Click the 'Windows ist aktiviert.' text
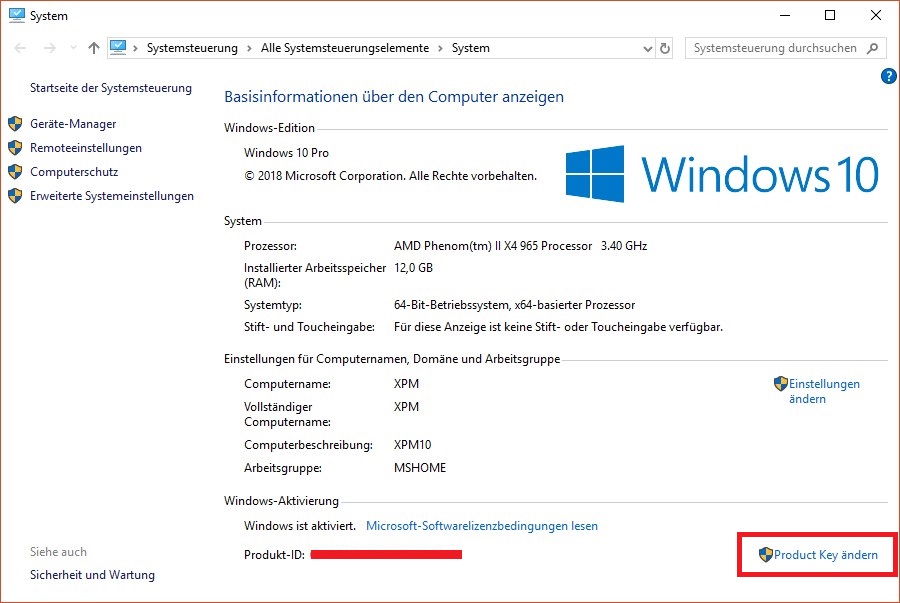This screenshot has width=900, height=603. [300, 526]
